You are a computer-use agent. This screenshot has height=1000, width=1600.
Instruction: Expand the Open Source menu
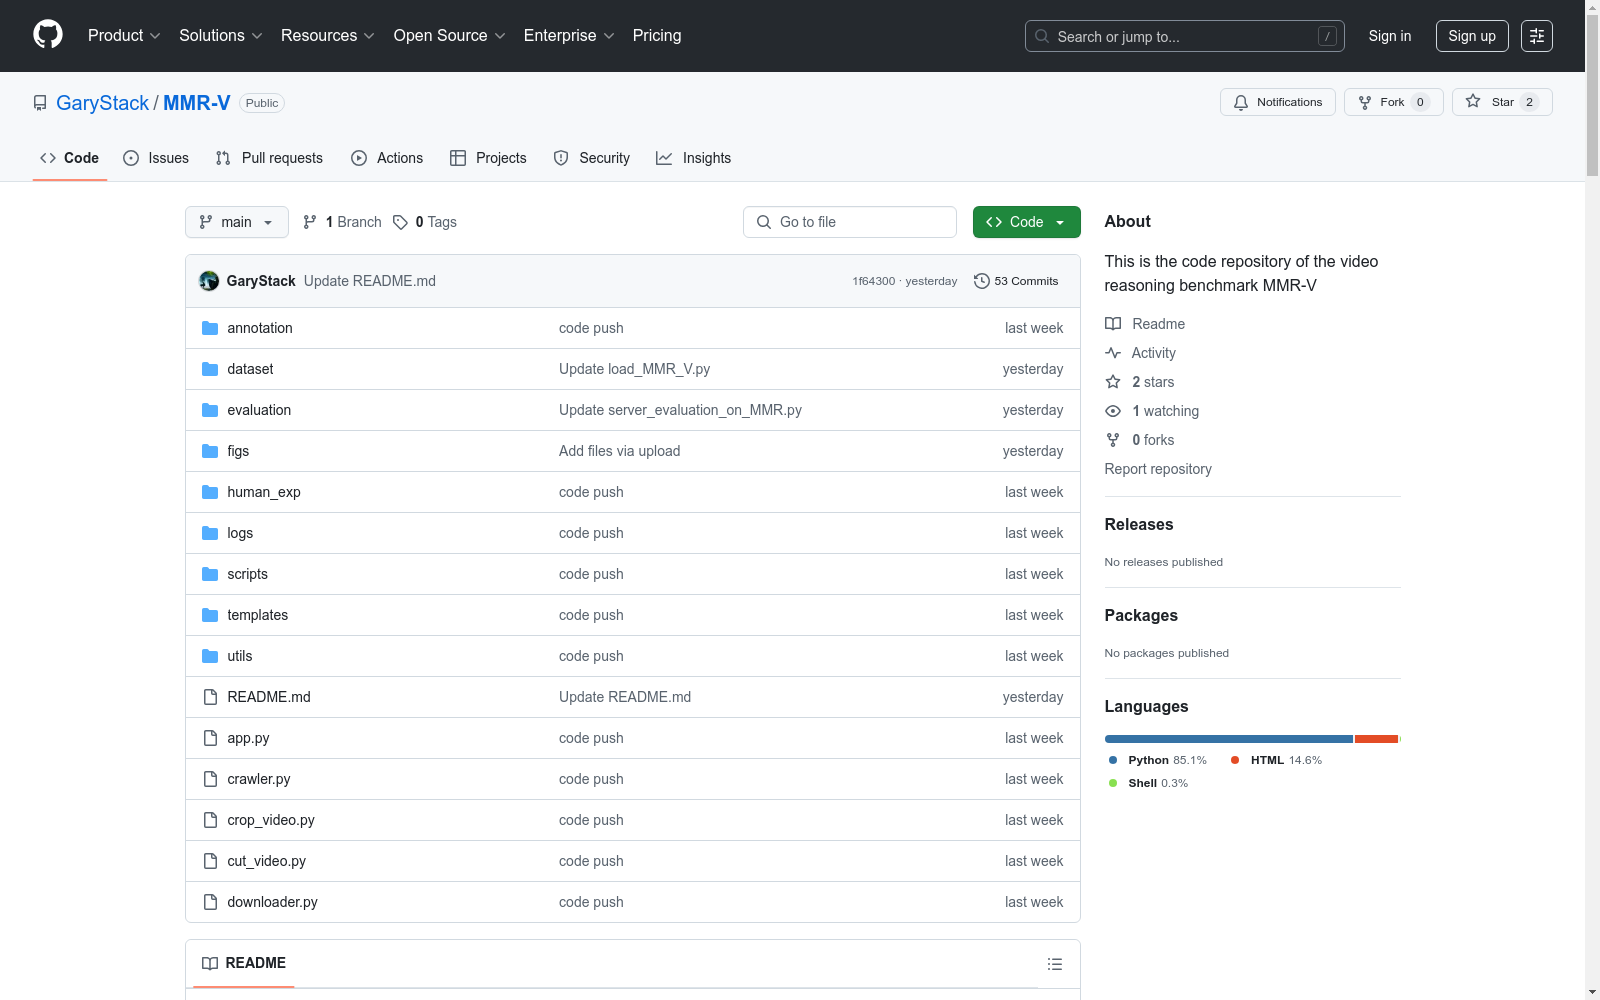(x=450, y=36)
